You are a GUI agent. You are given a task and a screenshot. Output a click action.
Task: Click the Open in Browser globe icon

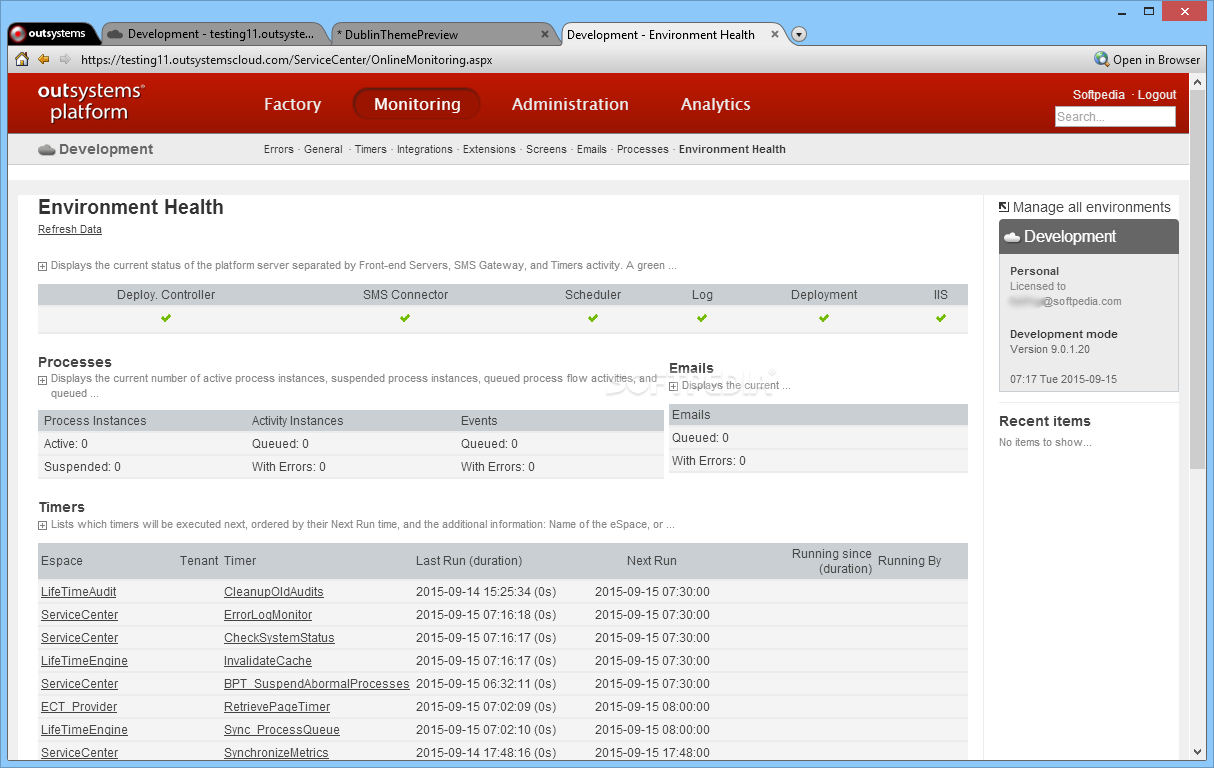click(1102, 59)
